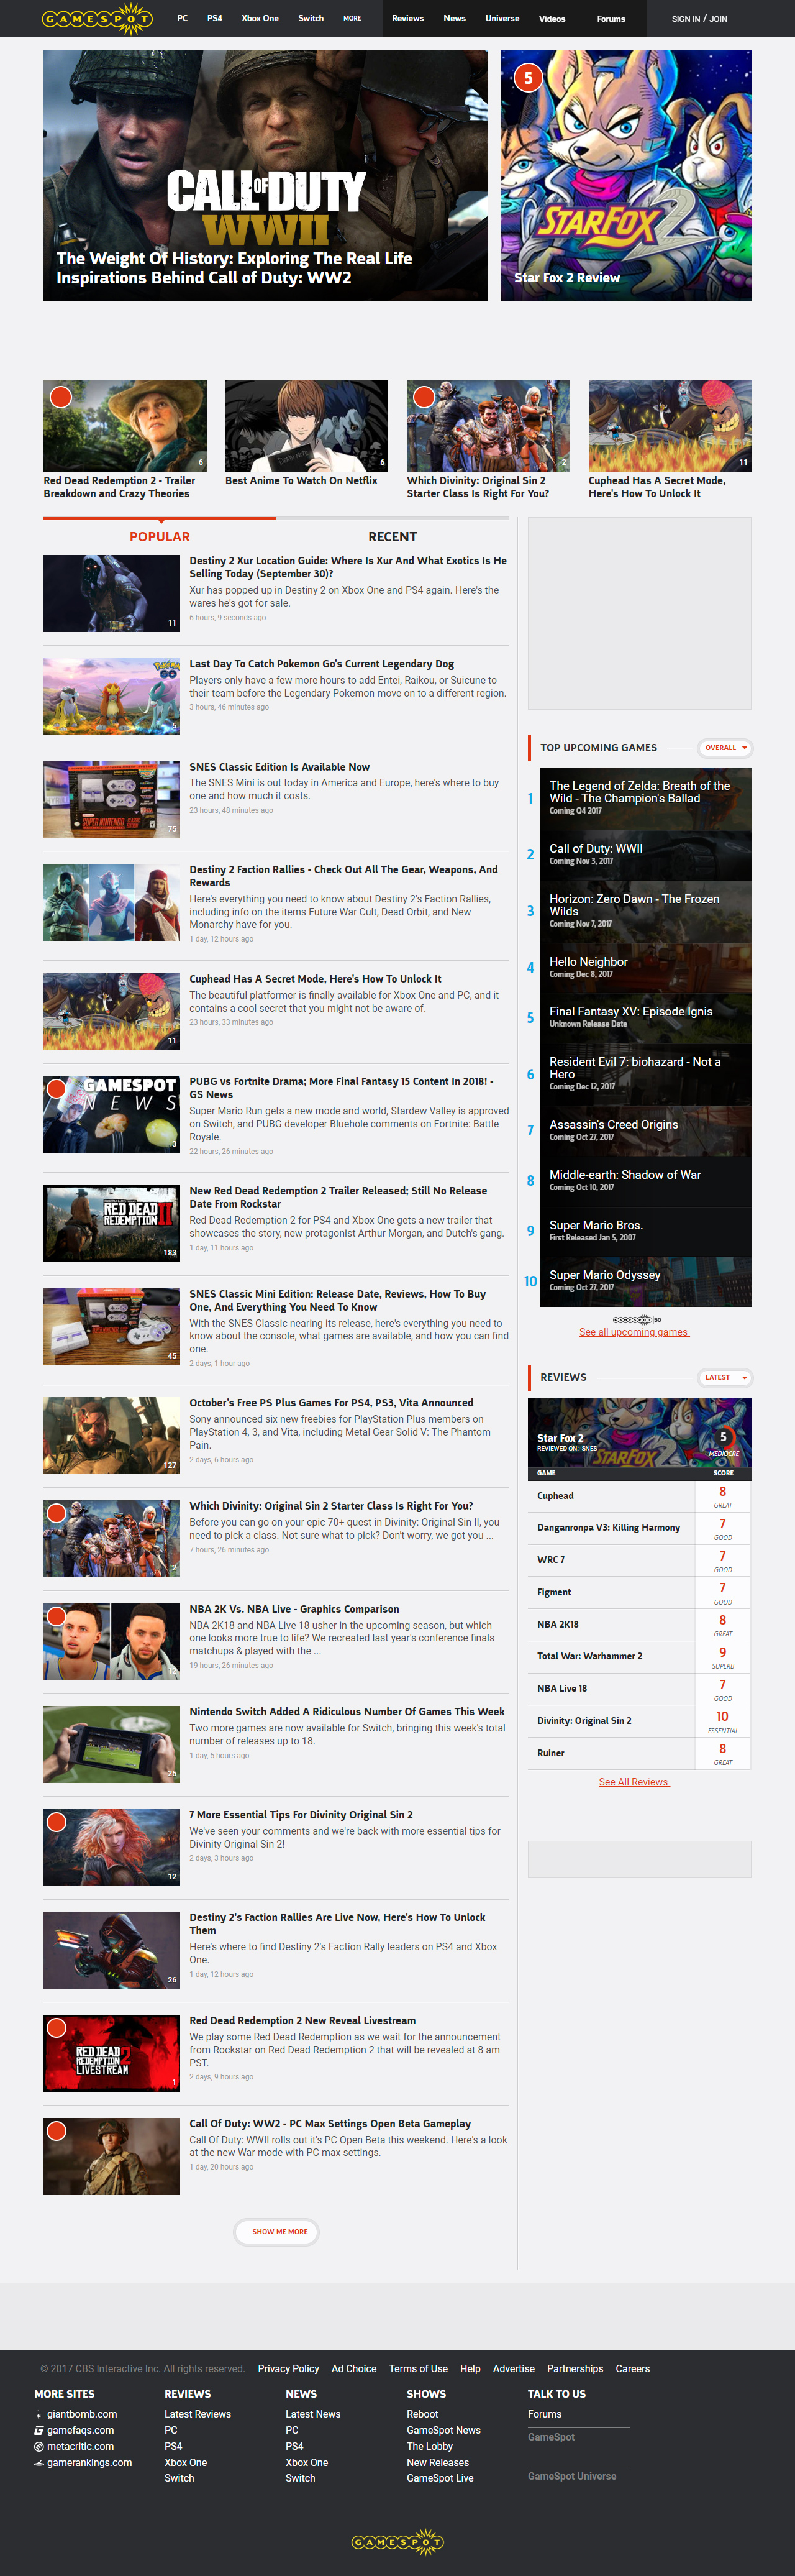Open the Best Anime To Watch On Netflix thumbnail
Screen dimensions: 795x2576
point(306,425)
